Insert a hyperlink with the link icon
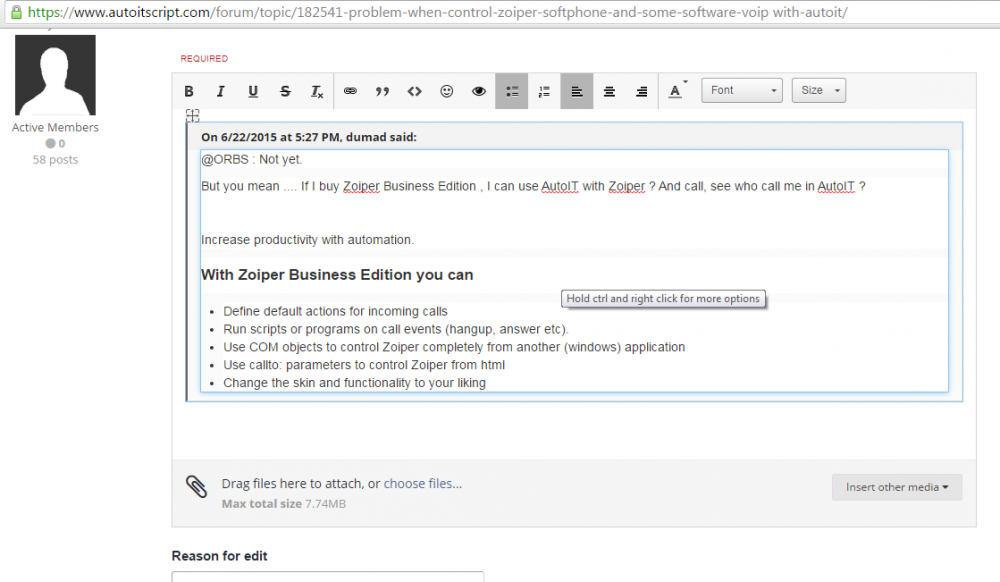Image resolution: width=1000 pixels, height=582 pixels. tap(350, 91)
